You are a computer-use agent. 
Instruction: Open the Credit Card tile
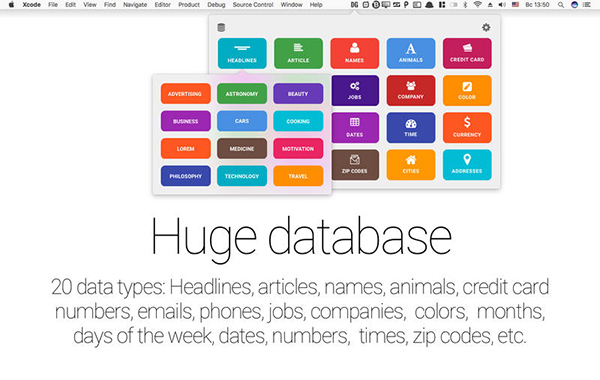click(x=467, y=53)
